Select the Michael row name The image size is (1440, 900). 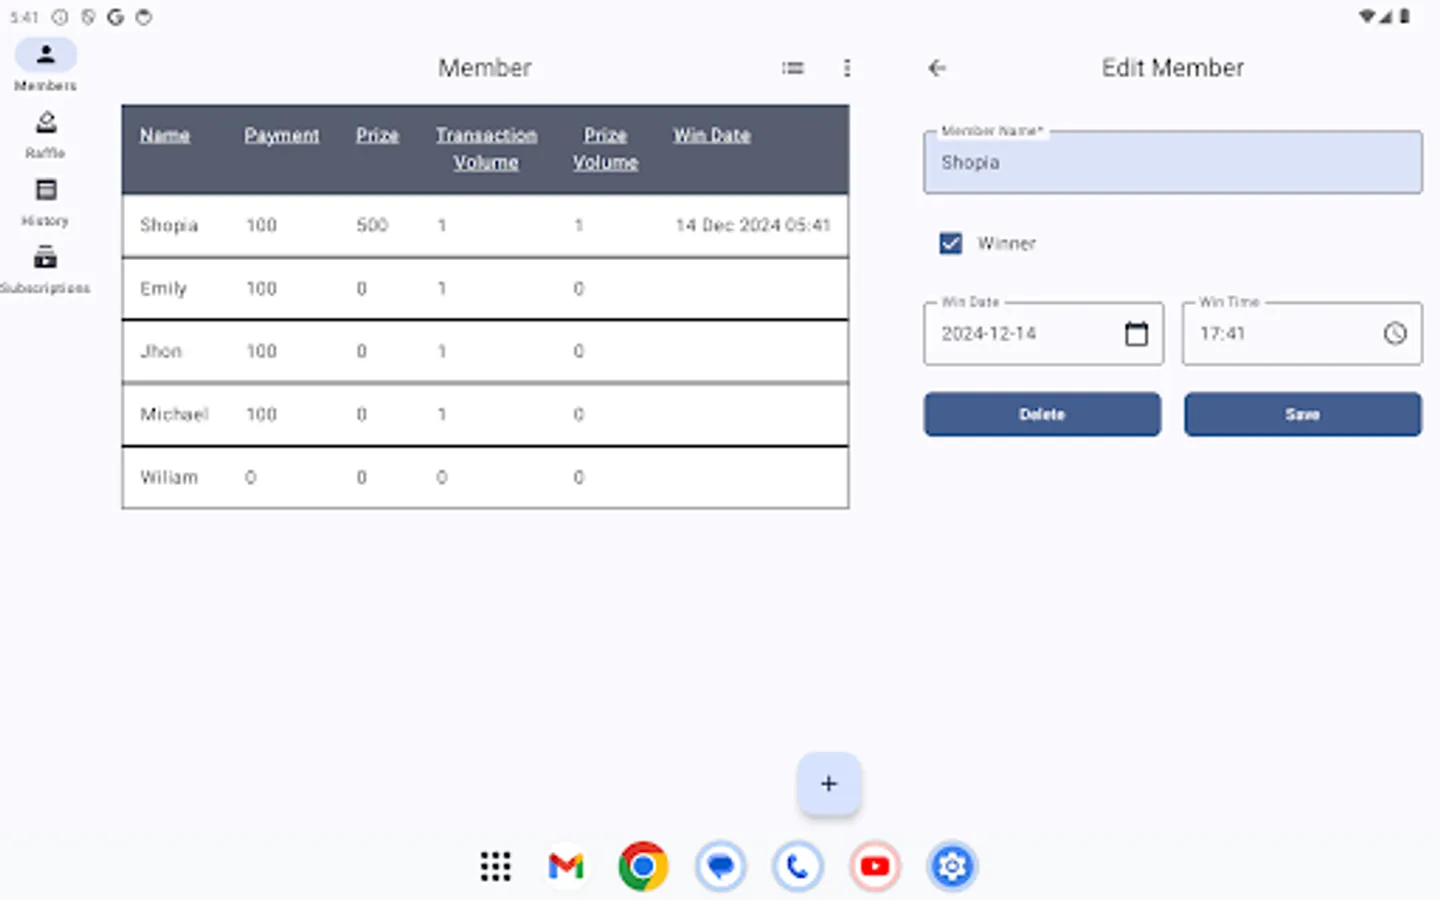174,414
